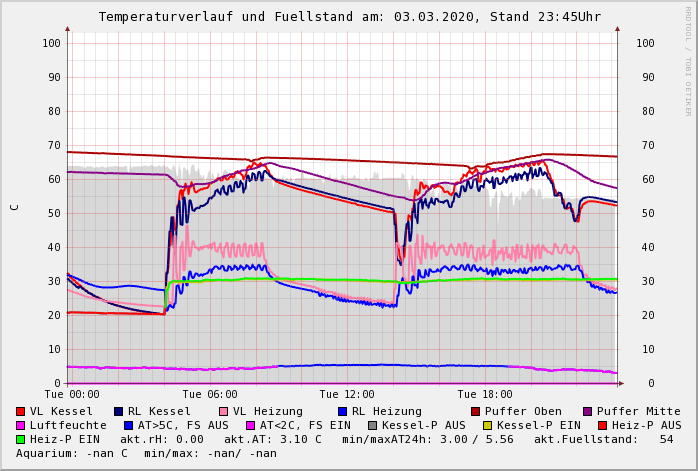Click the red VL Kessel legend swatch

point(21,411)
